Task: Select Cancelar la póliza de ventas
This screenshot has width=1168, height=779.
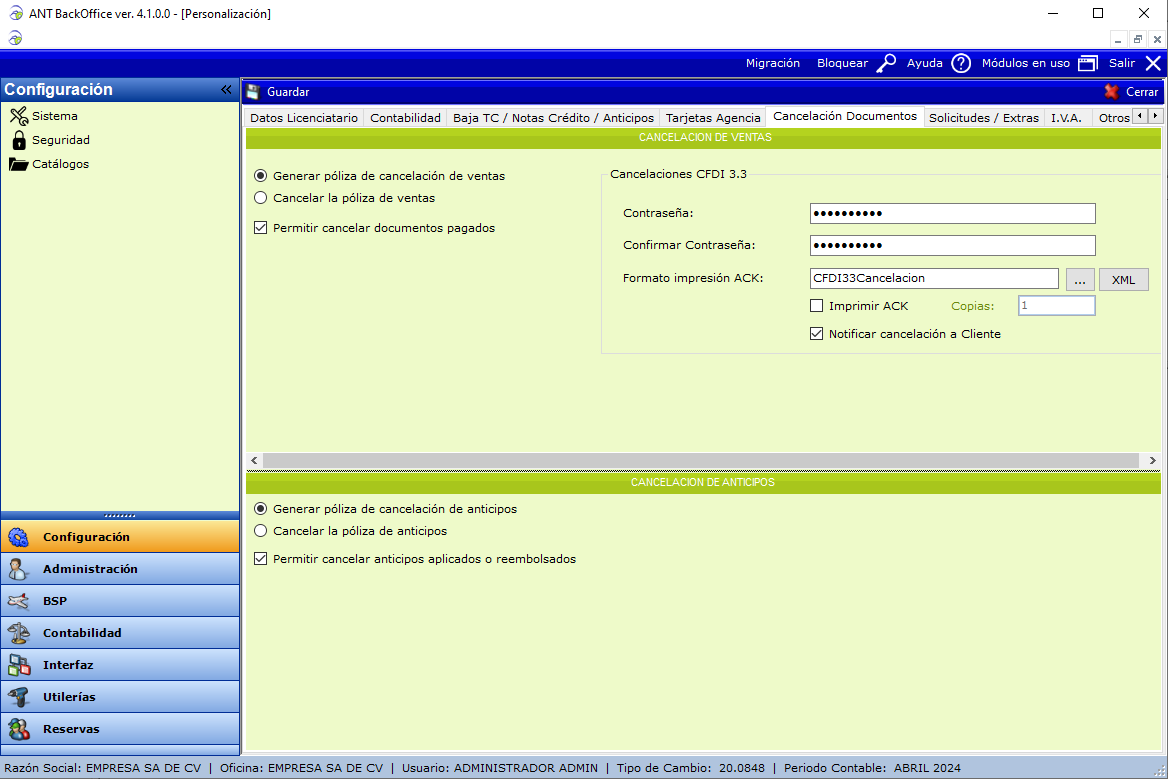Action: coord(261,198)
